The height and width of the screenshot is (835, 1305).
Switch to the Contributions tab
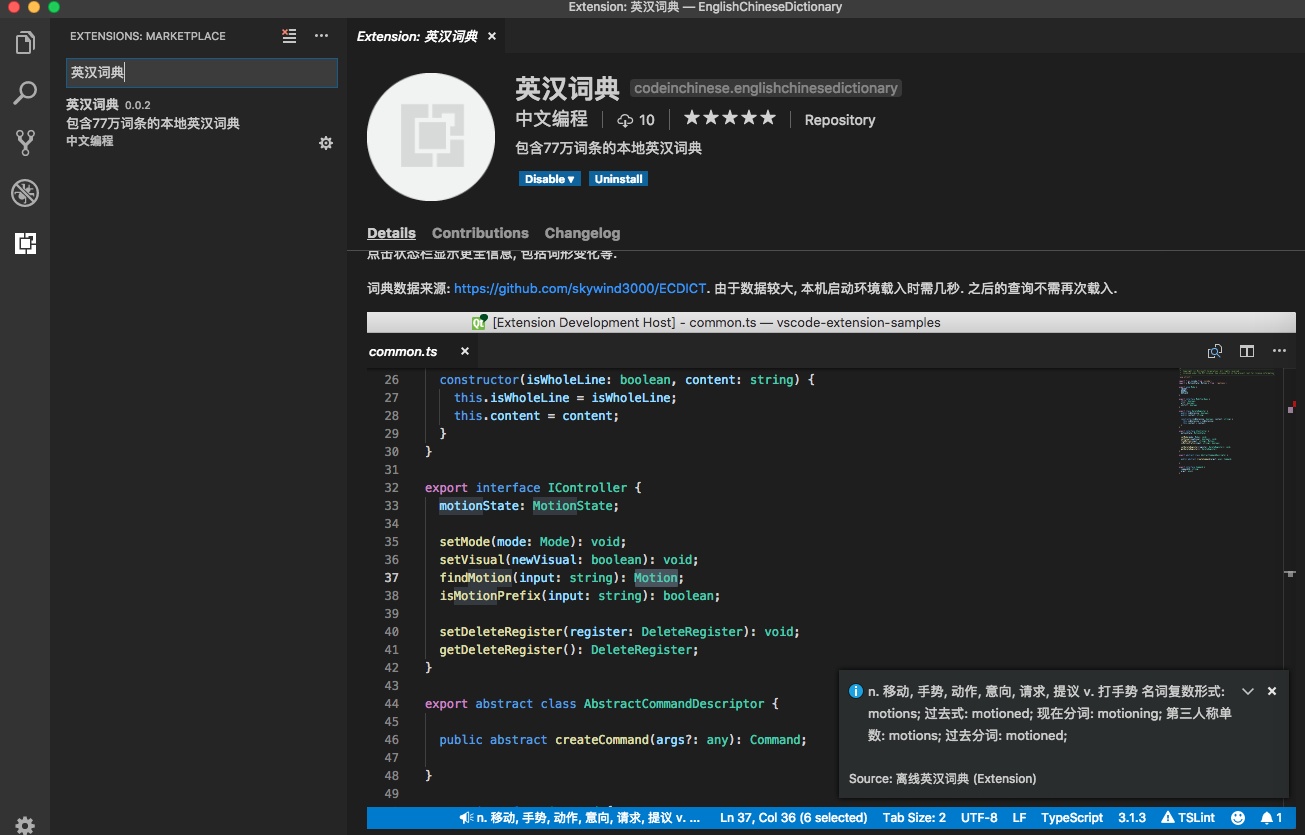480,232
